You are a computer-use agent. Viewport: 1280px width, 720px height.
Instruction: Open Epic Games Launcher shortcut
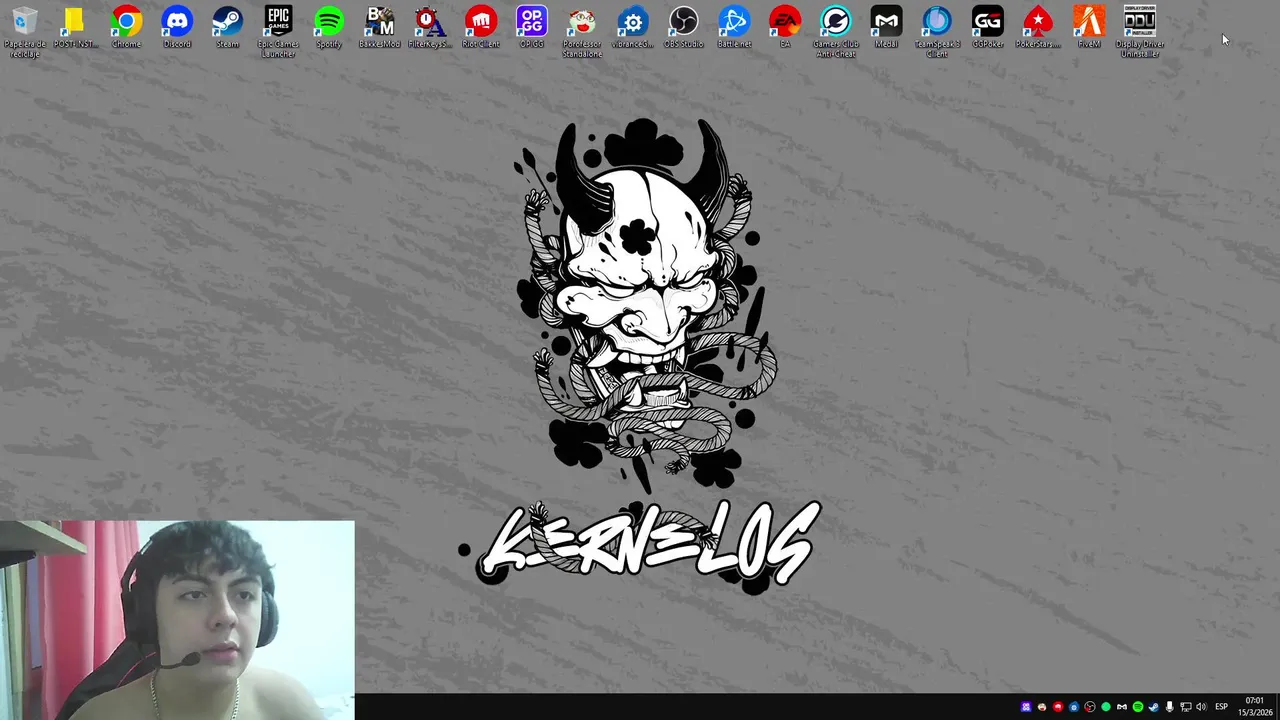point(278,31)
